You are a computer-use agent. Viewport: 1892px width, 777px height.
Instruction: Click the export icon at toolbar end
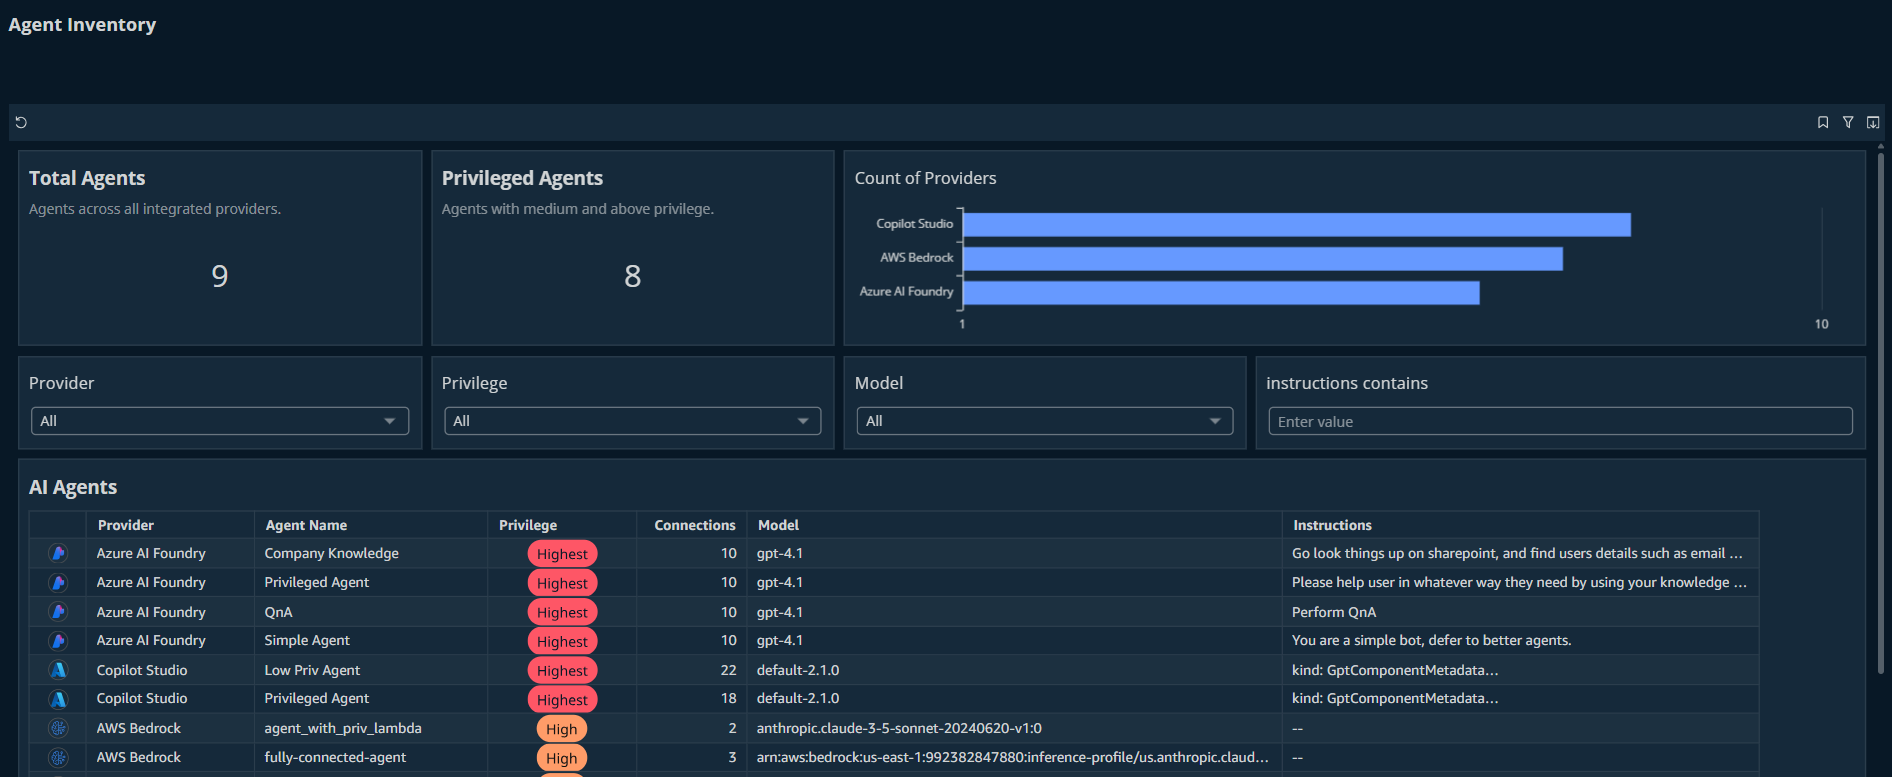tap(1873, 122)
